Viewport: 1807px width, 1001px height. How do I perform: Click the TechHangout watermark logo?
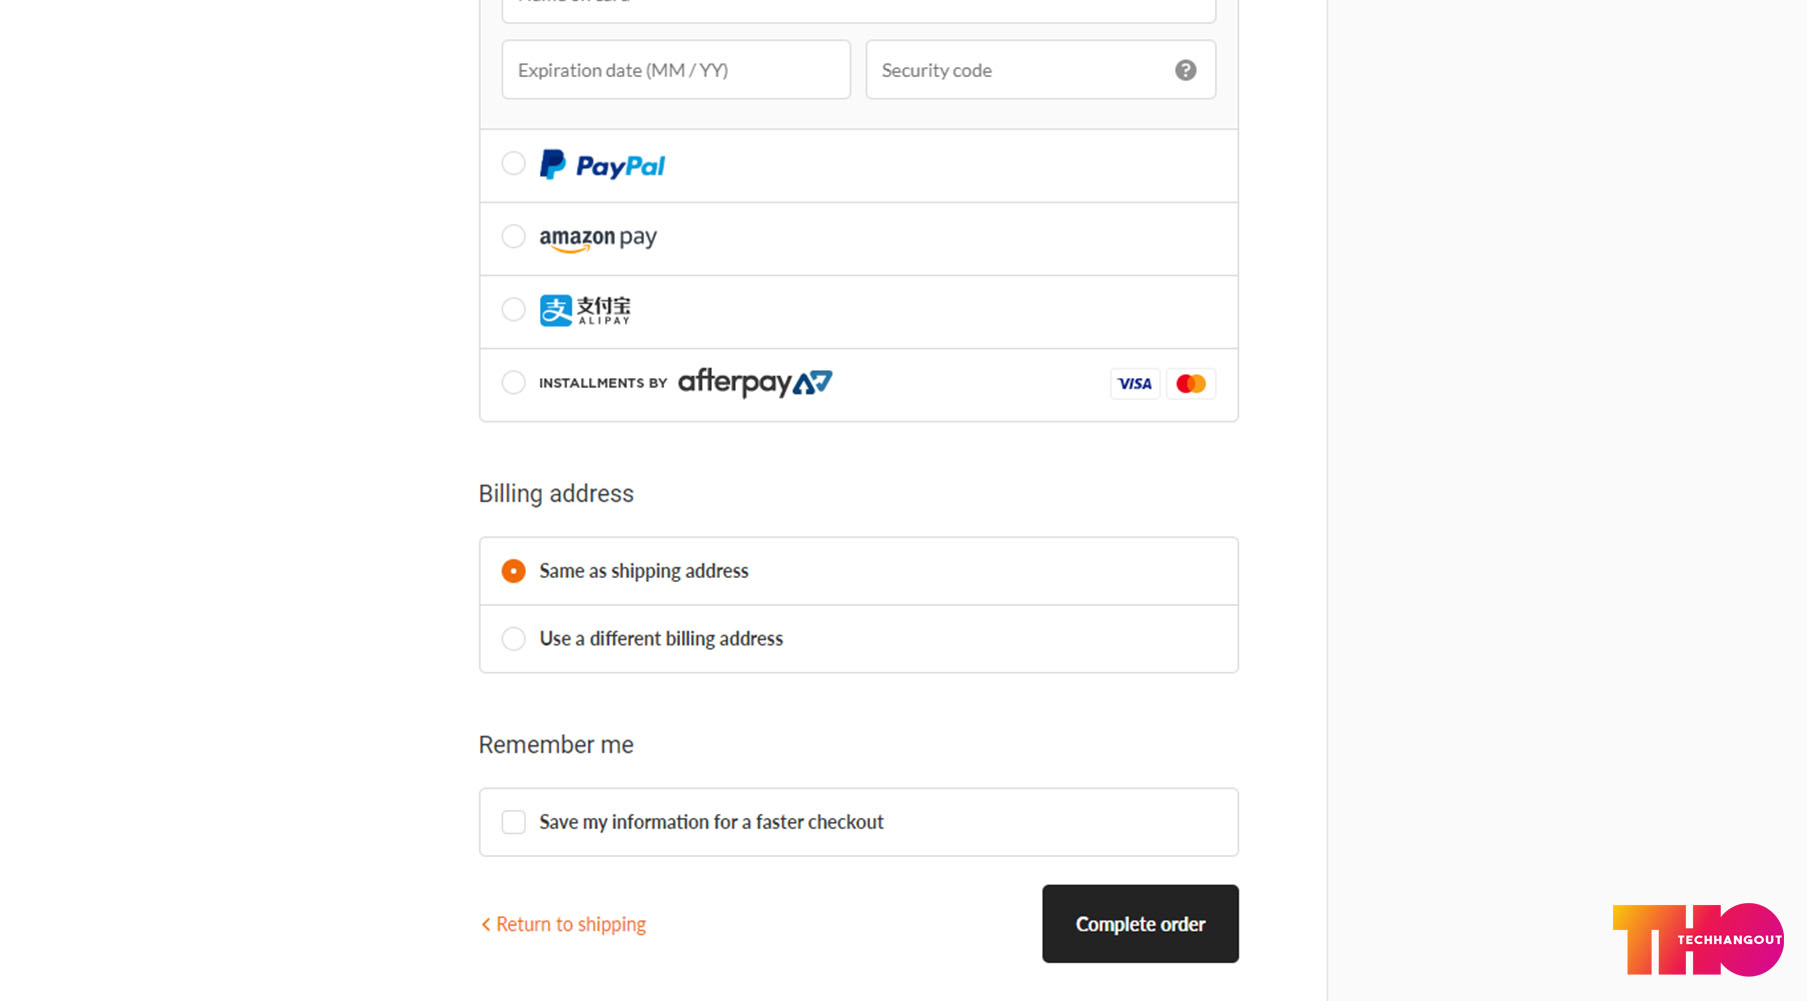[x=1698, y=940]
